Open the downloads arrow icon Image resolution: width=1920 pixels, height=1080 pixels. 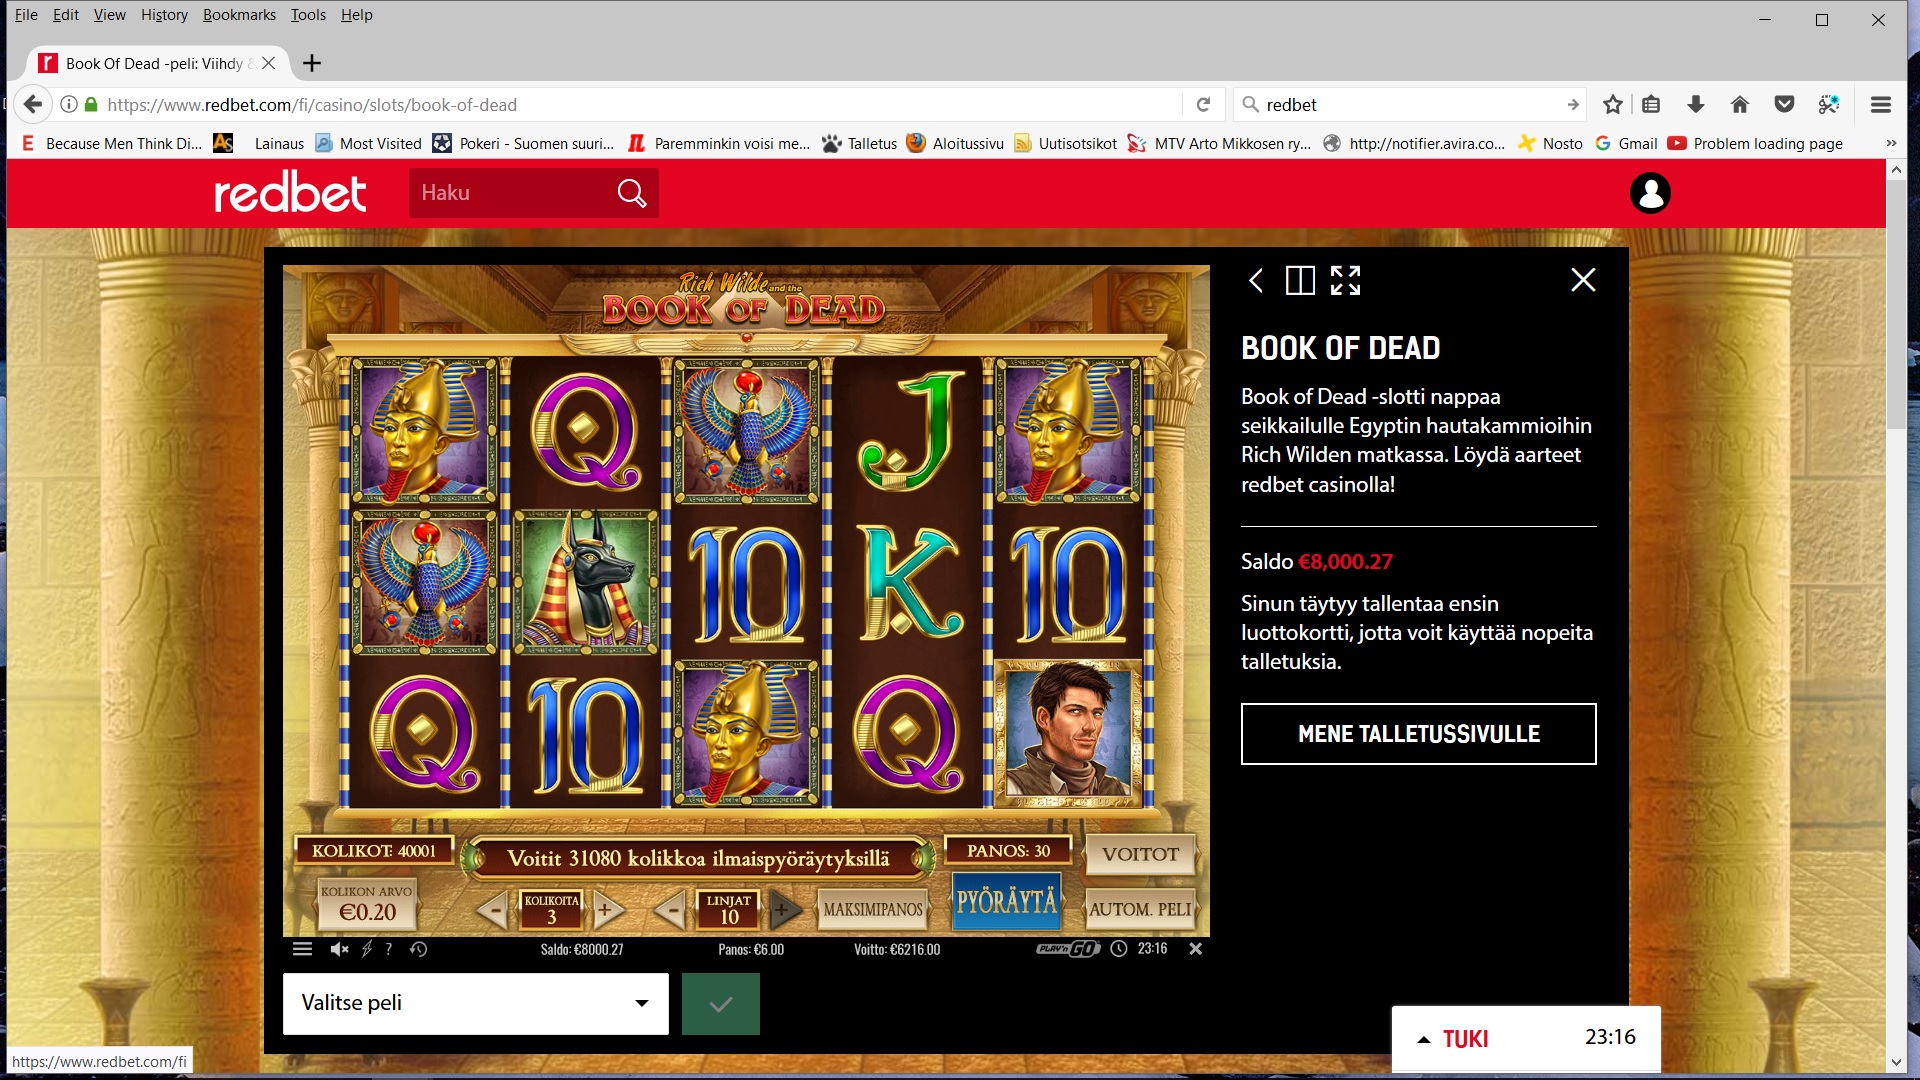(1696, 104)
